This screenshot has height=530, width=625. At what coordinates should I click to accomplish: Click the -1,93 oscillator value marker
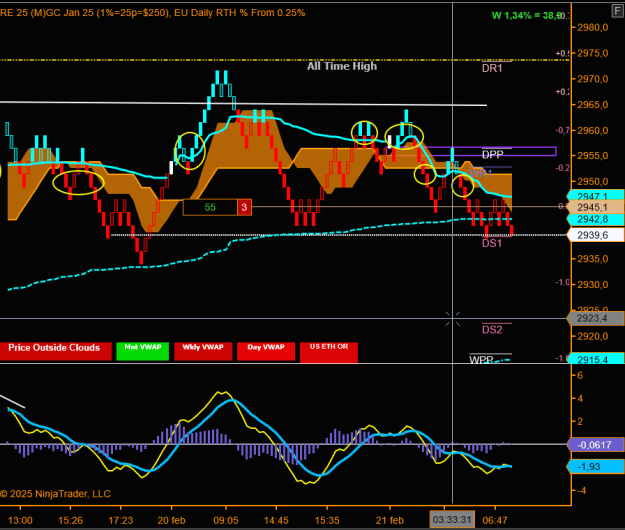point(595,467)
